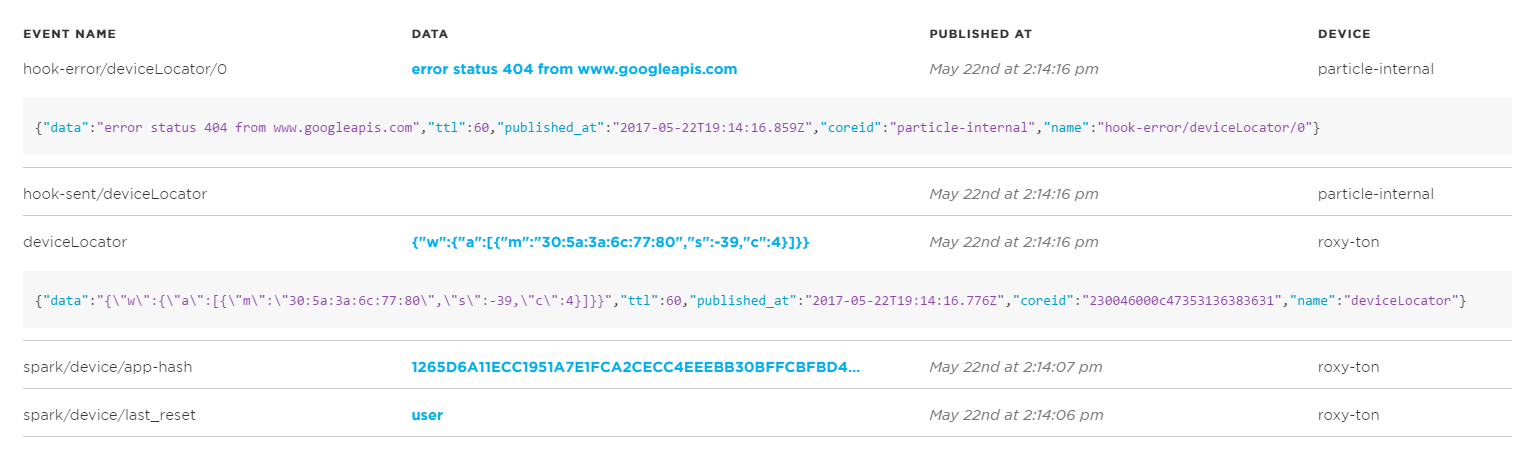Click the DATA column header

pyautogui.click(x=429, y=34)
